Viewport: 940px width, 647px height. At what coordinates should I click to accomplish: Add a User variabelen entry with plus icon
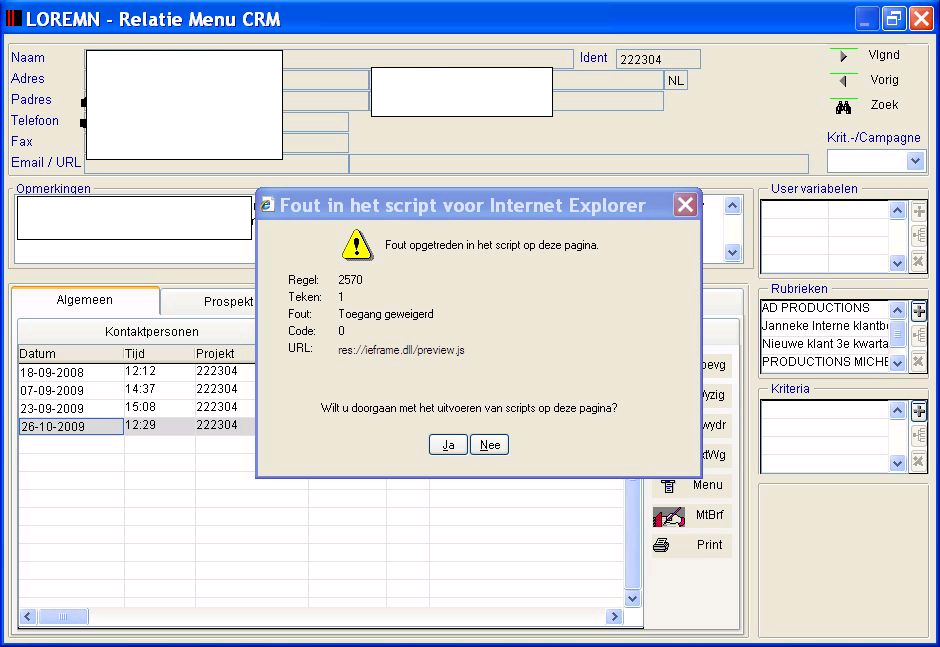point(918,211)
